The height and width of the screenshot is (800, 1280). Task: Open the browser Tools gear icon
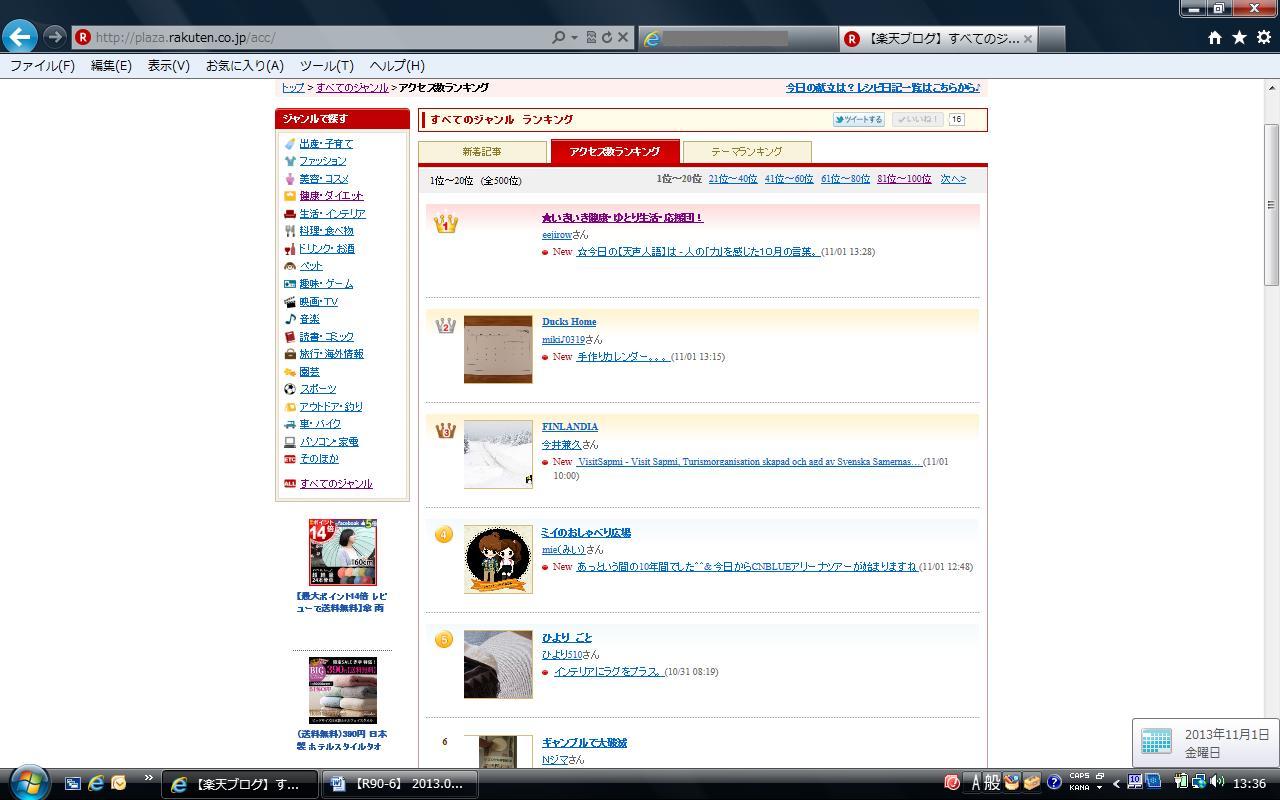(1264, 37)
